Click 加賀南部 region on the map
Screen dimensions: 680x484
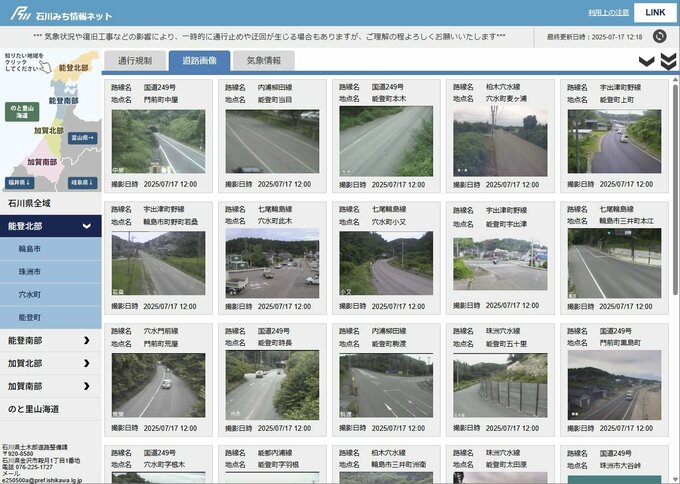pos(42,162)
